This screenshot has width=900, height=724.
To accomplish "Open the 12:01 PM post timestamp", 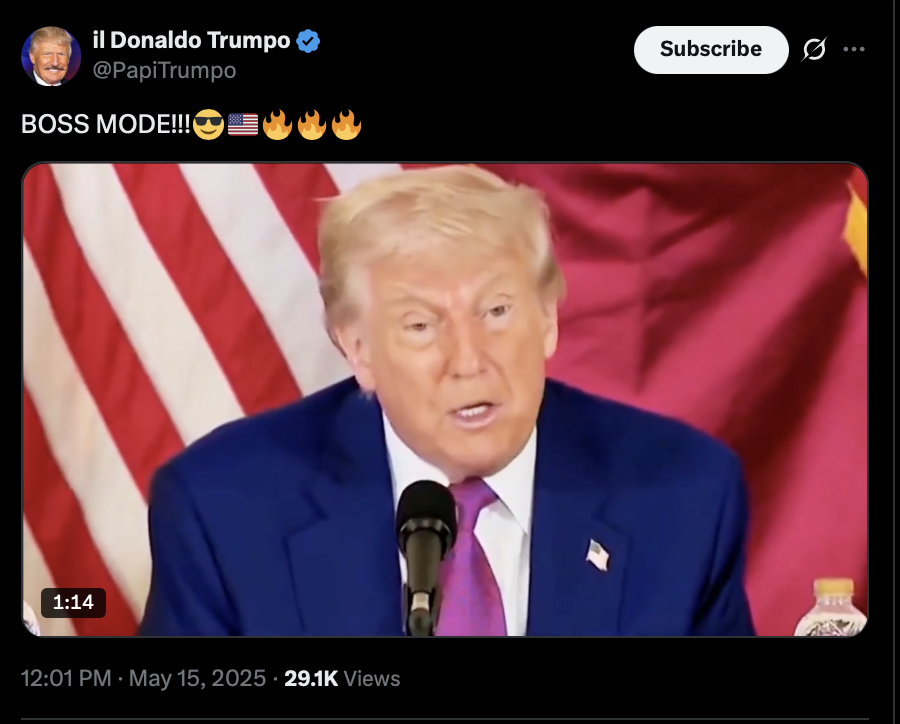I will point(66,678).
